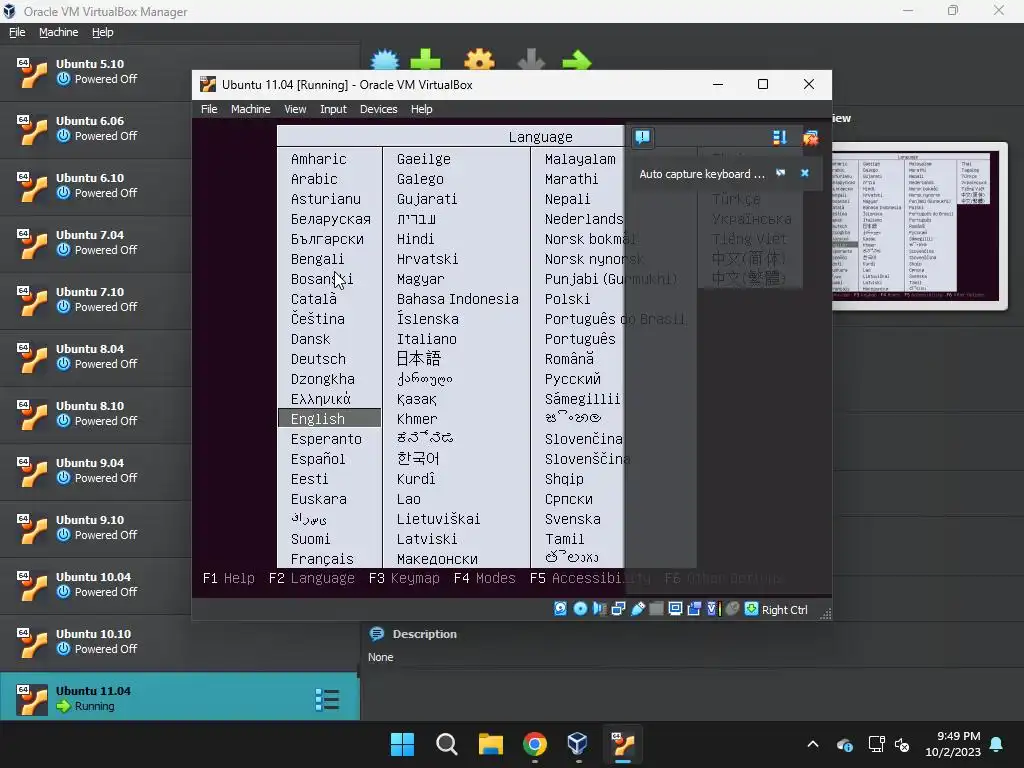1024x768 pixels.
Task: Click the delete all notifications icon
Action: (810, 137)
